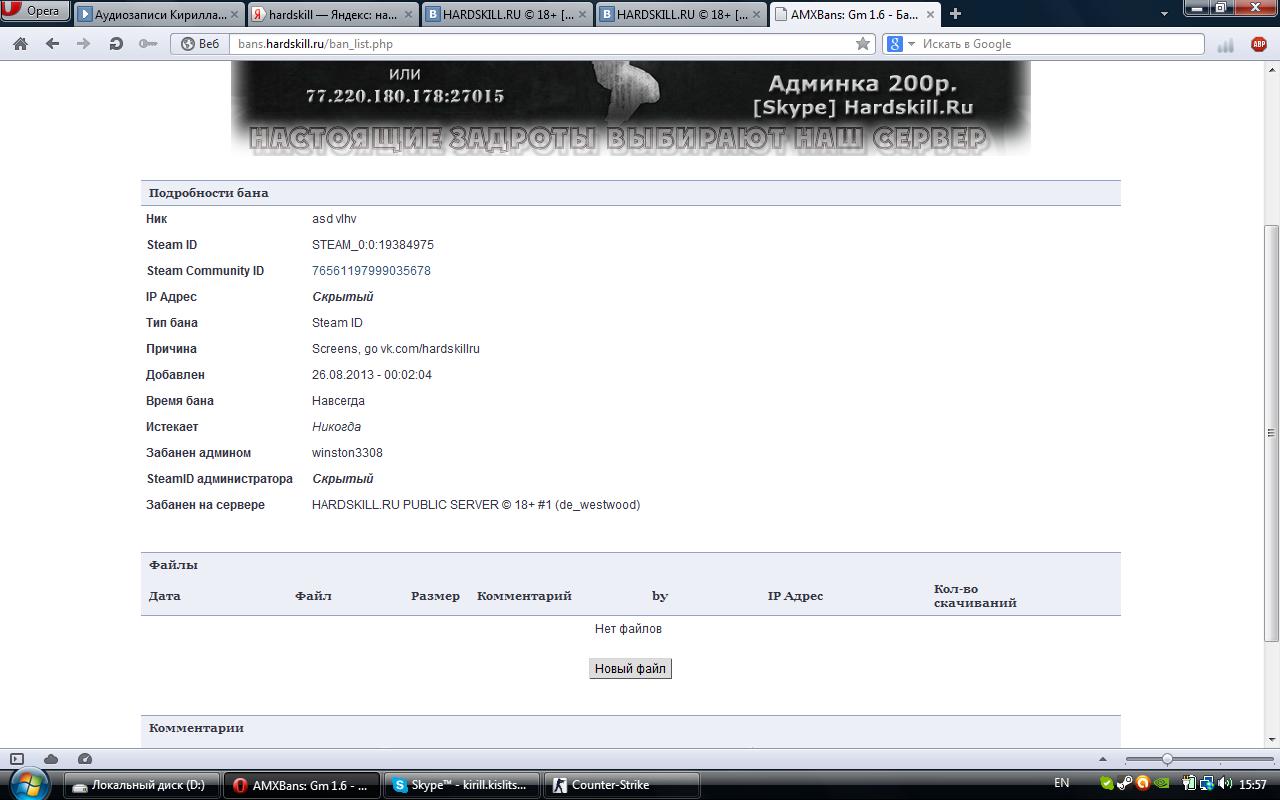Click the Нет файлов message
Screen dimensions: 1280x800
point(628,629)
